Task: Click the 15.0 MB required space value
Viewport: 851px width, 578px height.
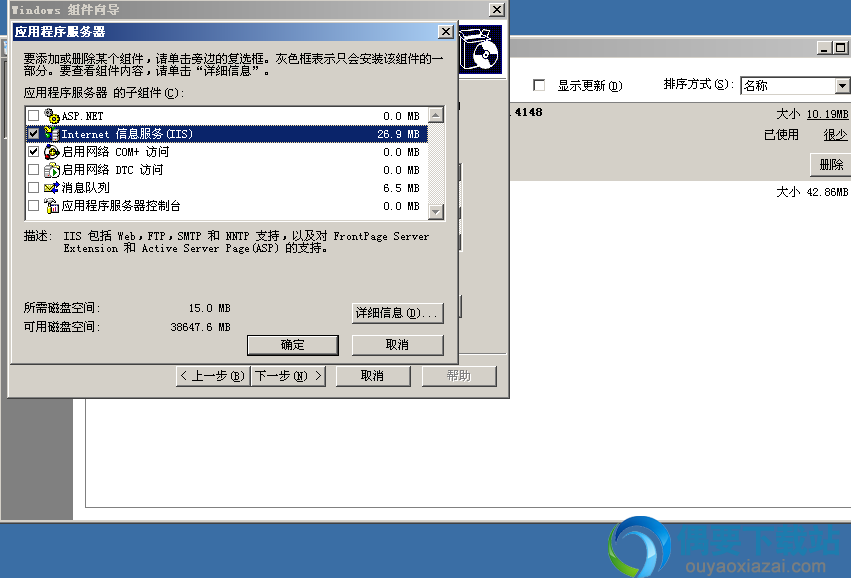Action: pos(209,308)
